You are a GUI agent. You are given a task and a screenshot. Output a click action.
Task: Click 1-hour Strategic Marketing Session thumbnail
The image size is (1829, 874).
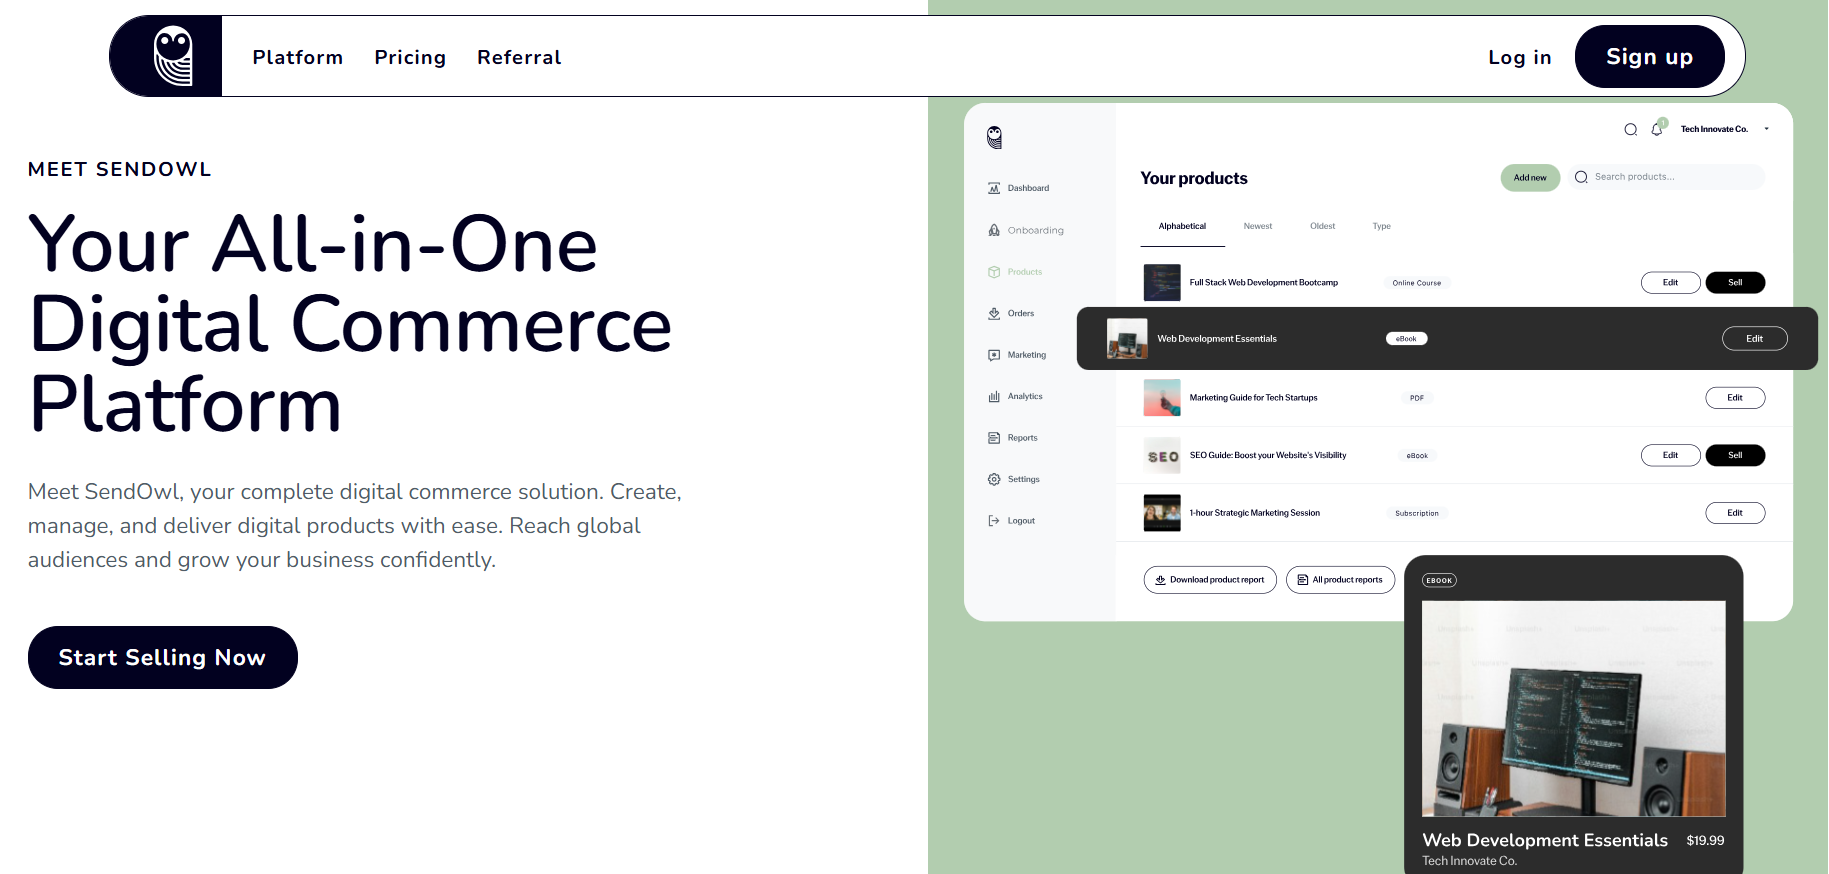[1162, 513]
